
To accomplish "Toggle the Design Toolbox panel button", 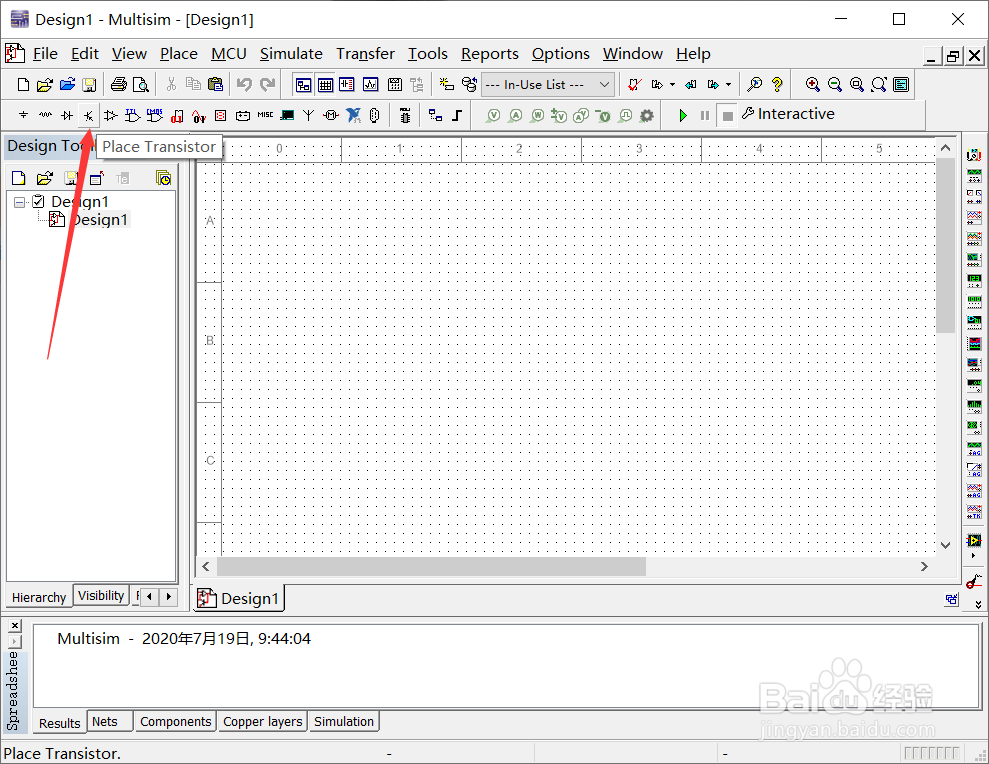I will 303,85.
